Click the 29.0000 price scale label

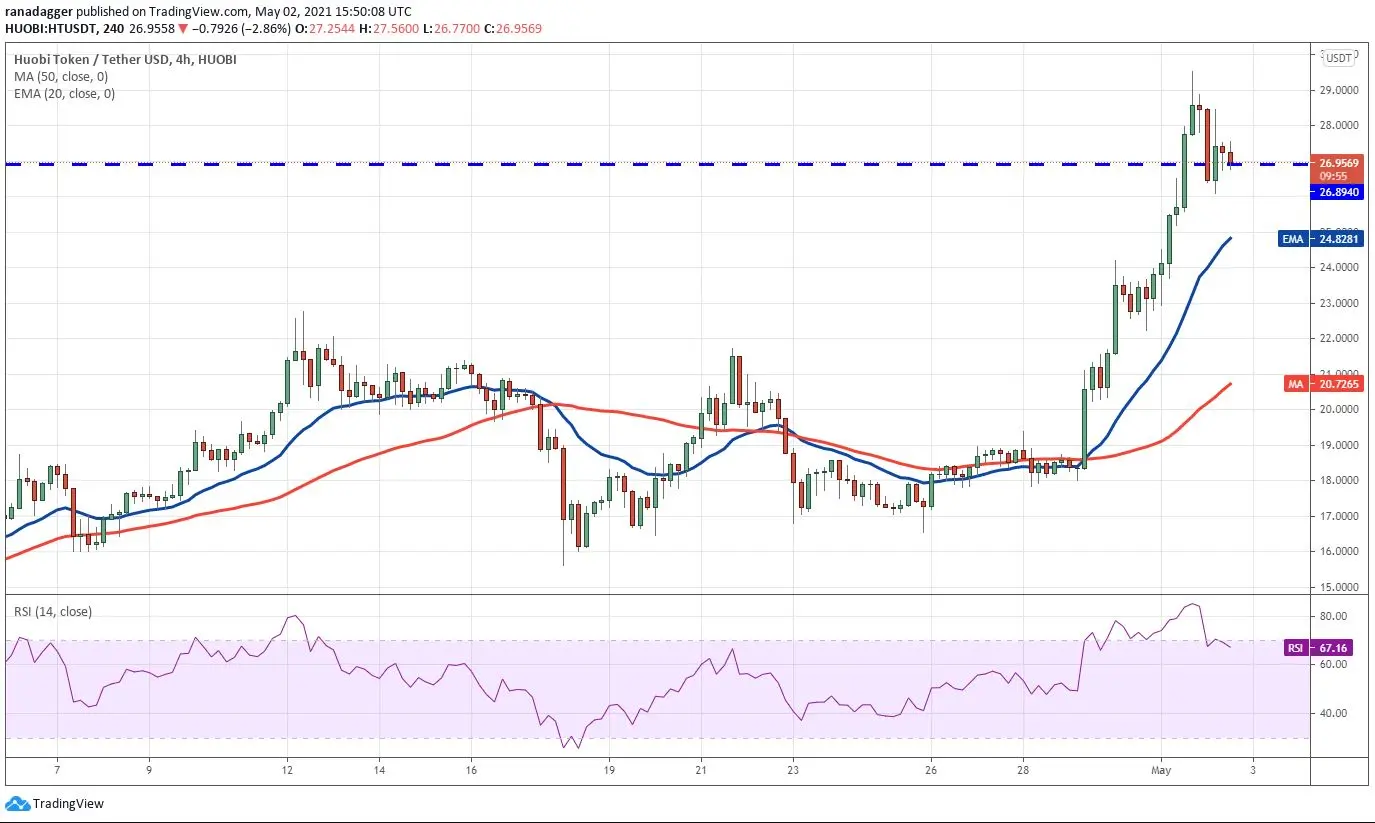[x=1337, y=90]
